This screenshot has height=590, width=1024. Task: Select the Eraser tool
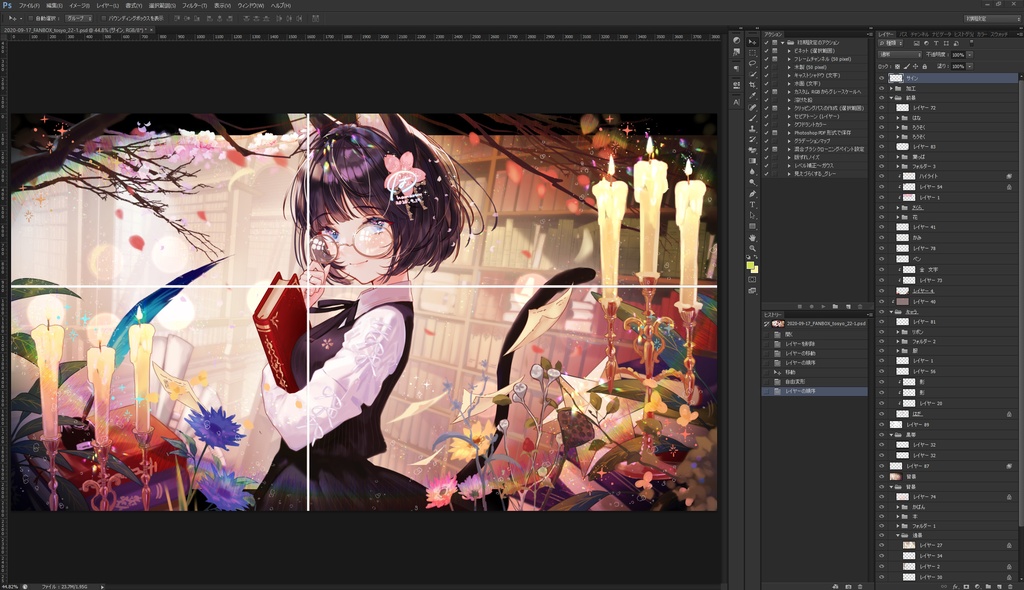(x=752, y=150)
